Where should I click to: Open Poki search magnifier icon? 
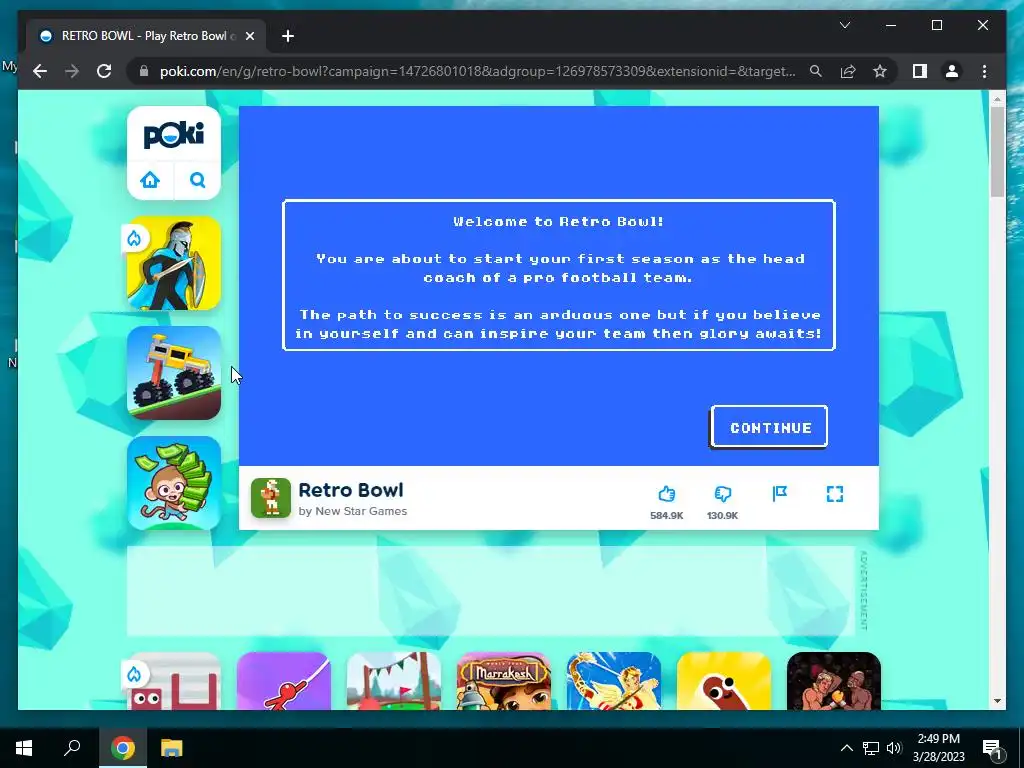point(198,180)
